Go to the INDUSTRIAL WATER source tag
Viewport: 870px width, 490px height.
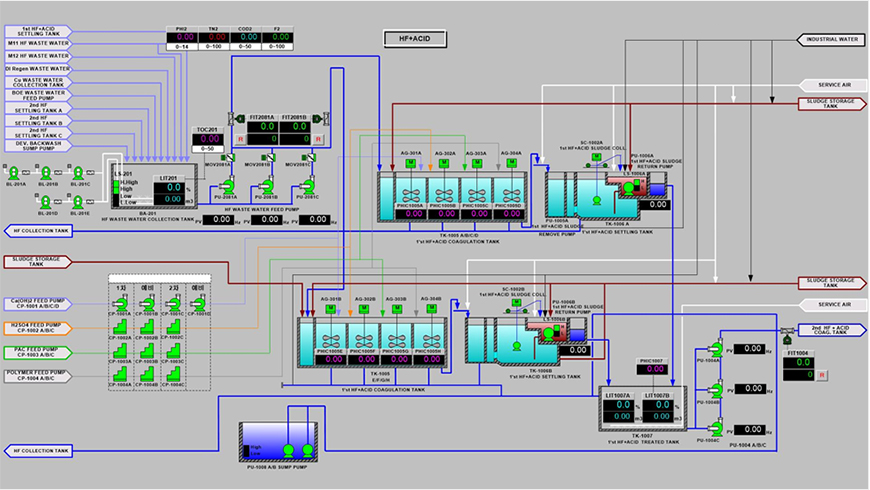[831, 40]
